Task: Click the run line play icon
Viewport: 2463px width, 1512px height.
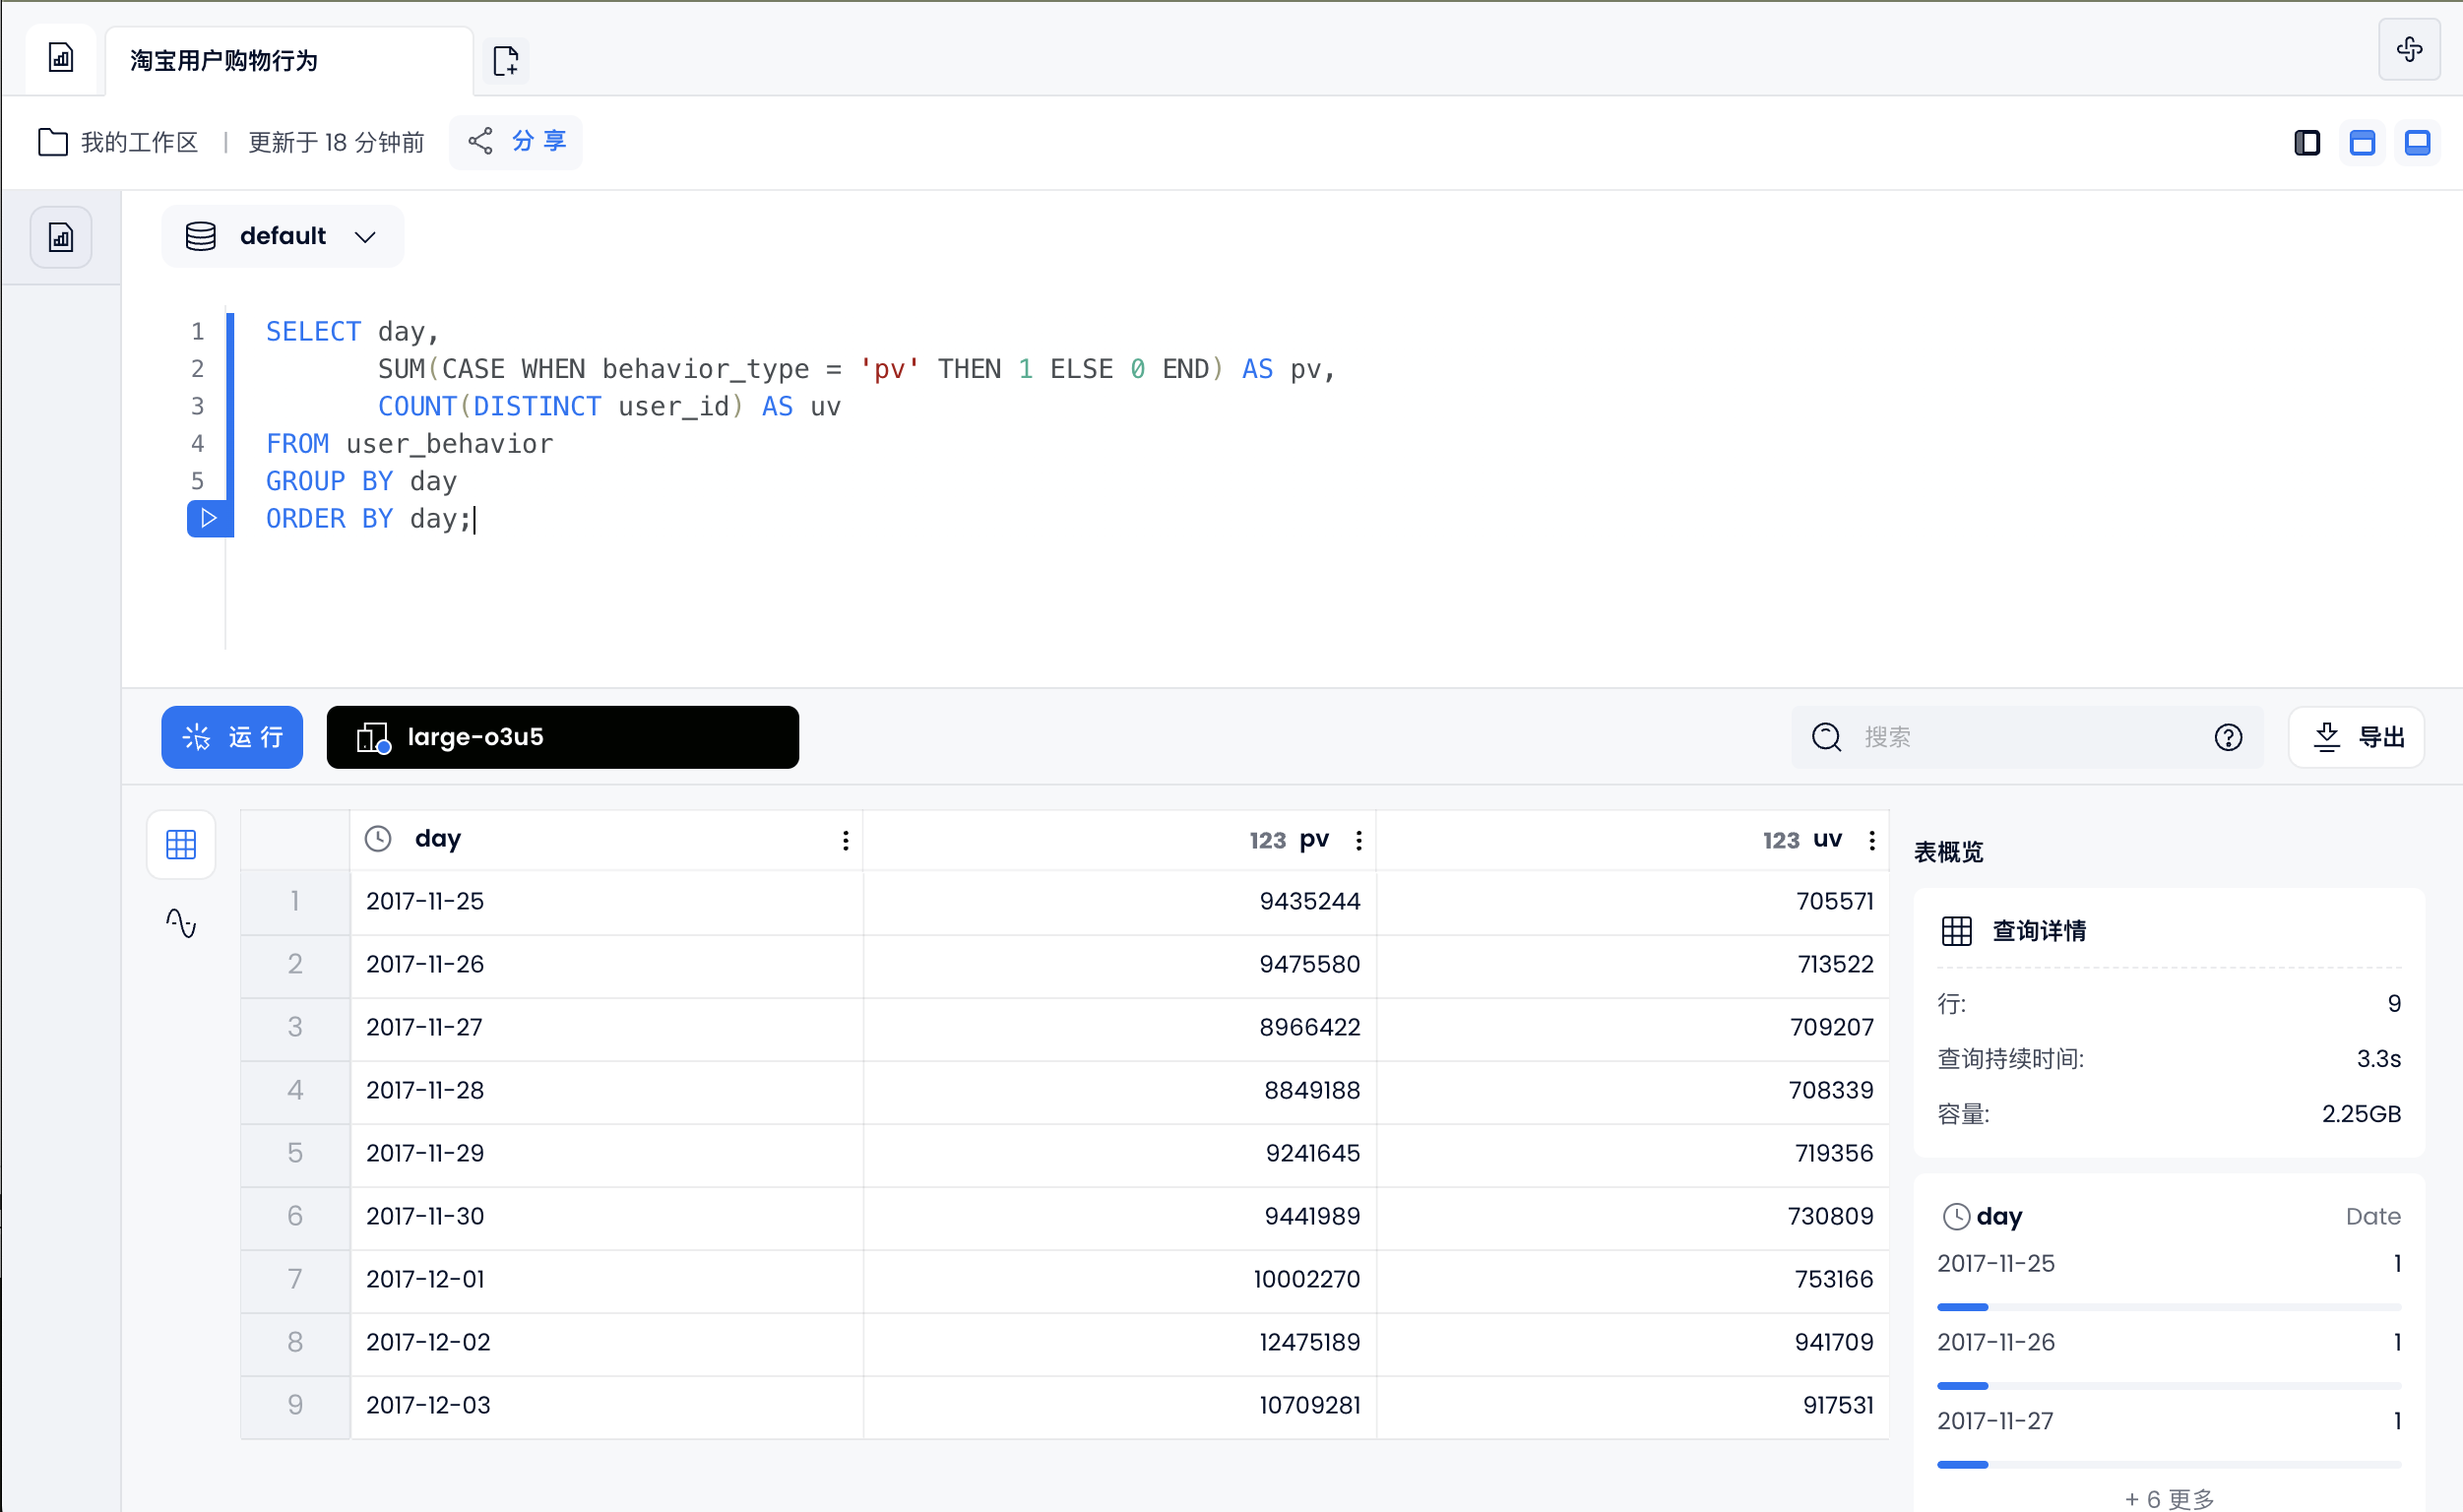Action: [x=208, y=519]
